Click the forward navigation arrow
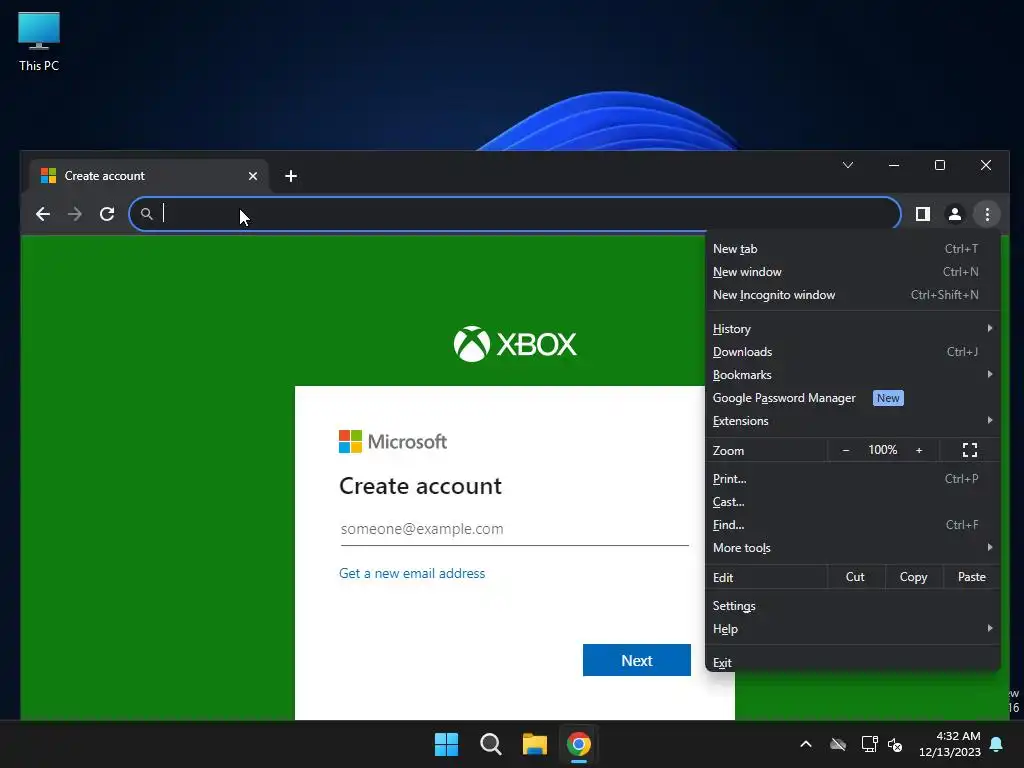This screenshot has width=1024, height=768. tap(75, 214)
